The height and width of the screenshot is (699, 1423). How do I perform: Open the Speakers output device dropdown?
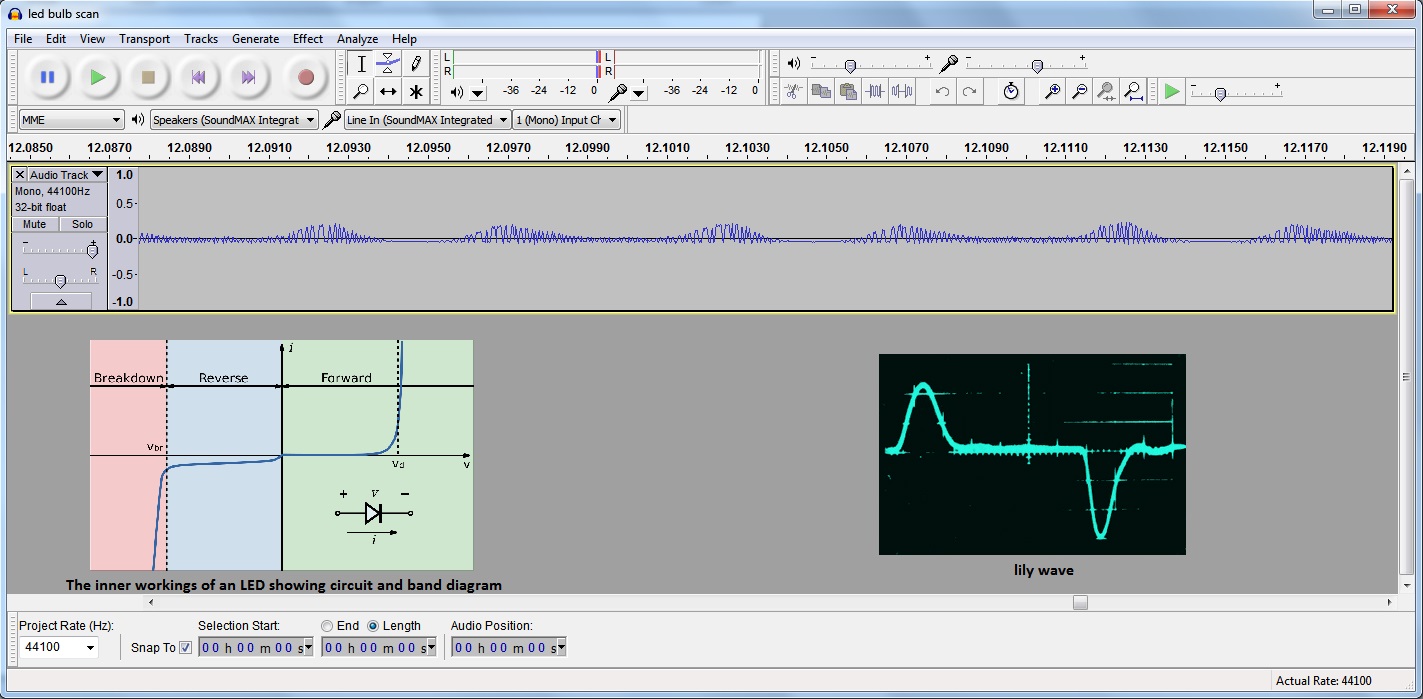click(234, 120)
